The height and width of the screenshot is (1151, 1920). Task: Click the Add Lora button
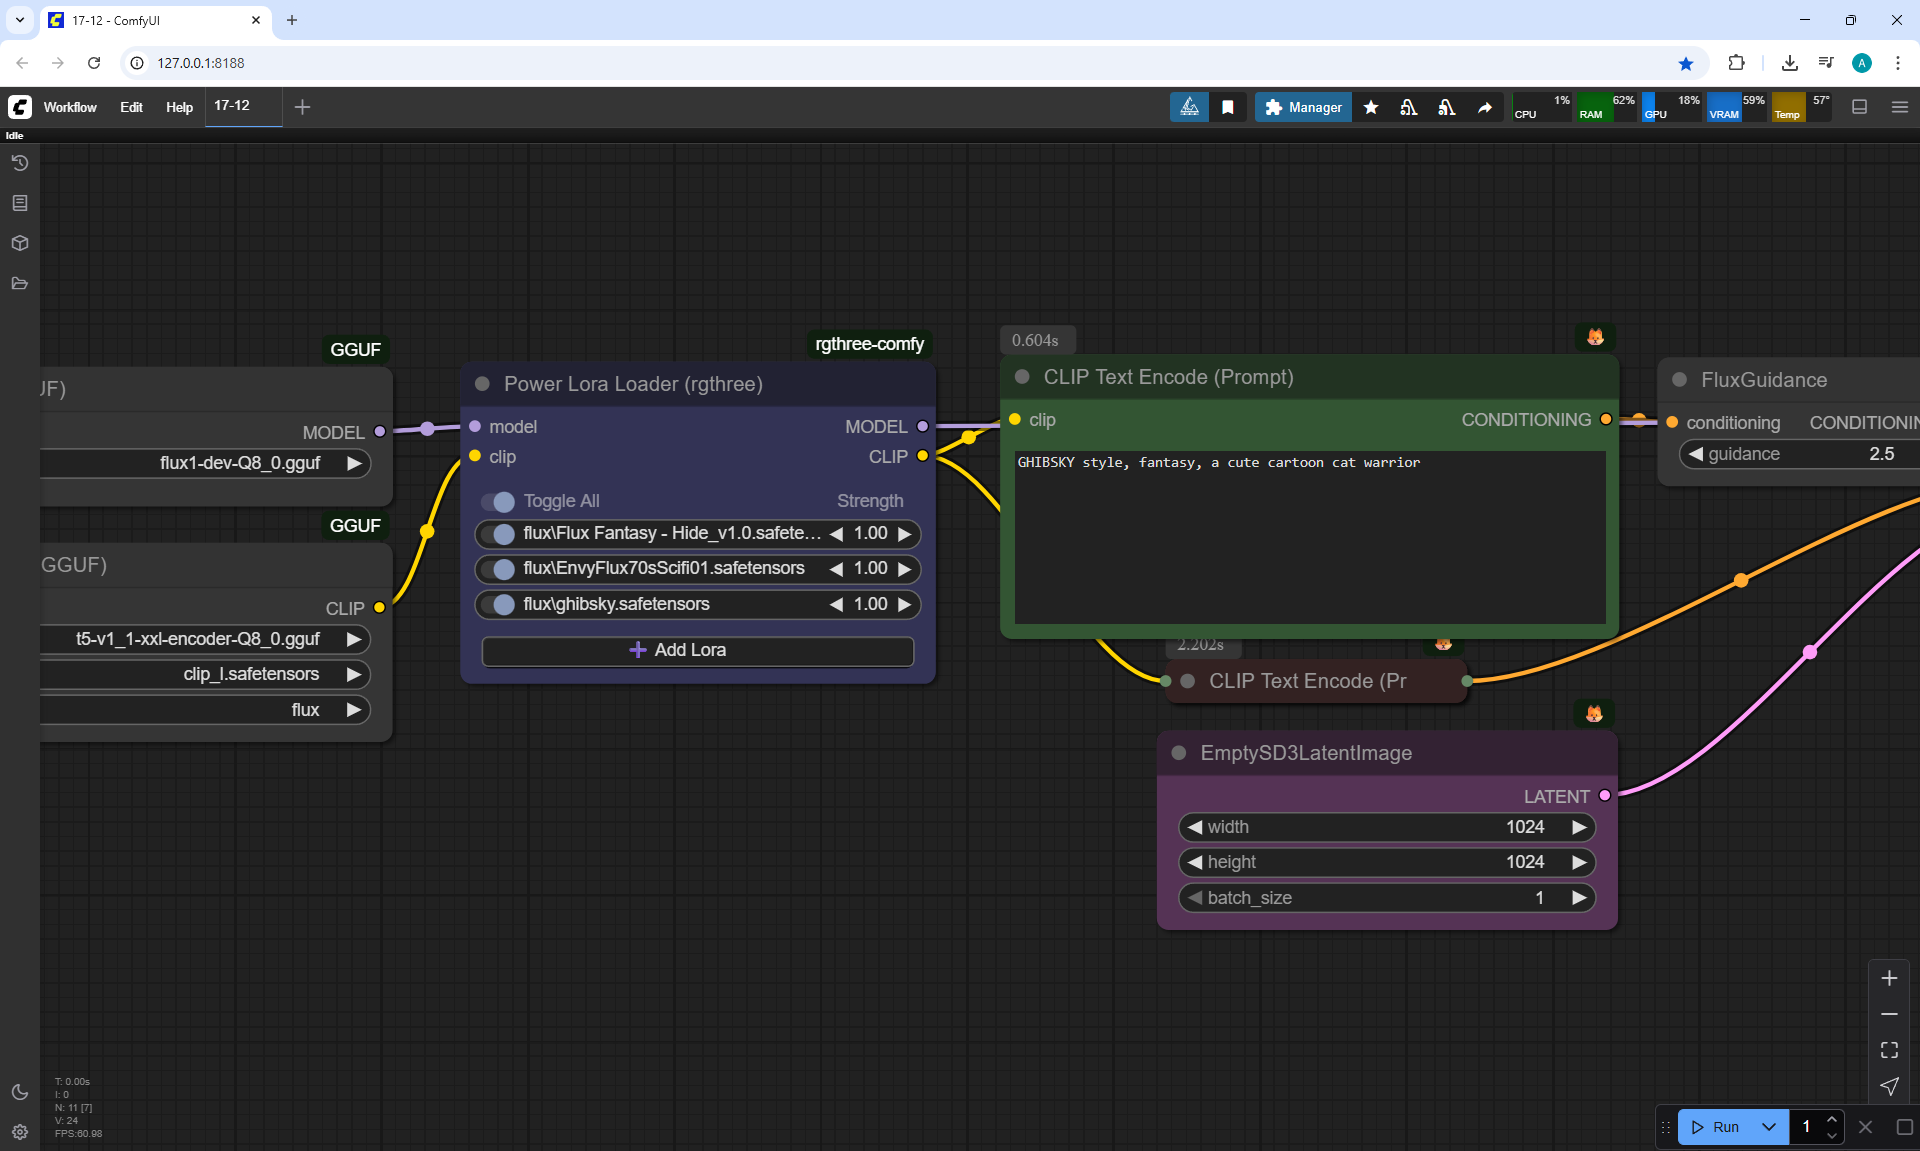[x=697, y=650]
